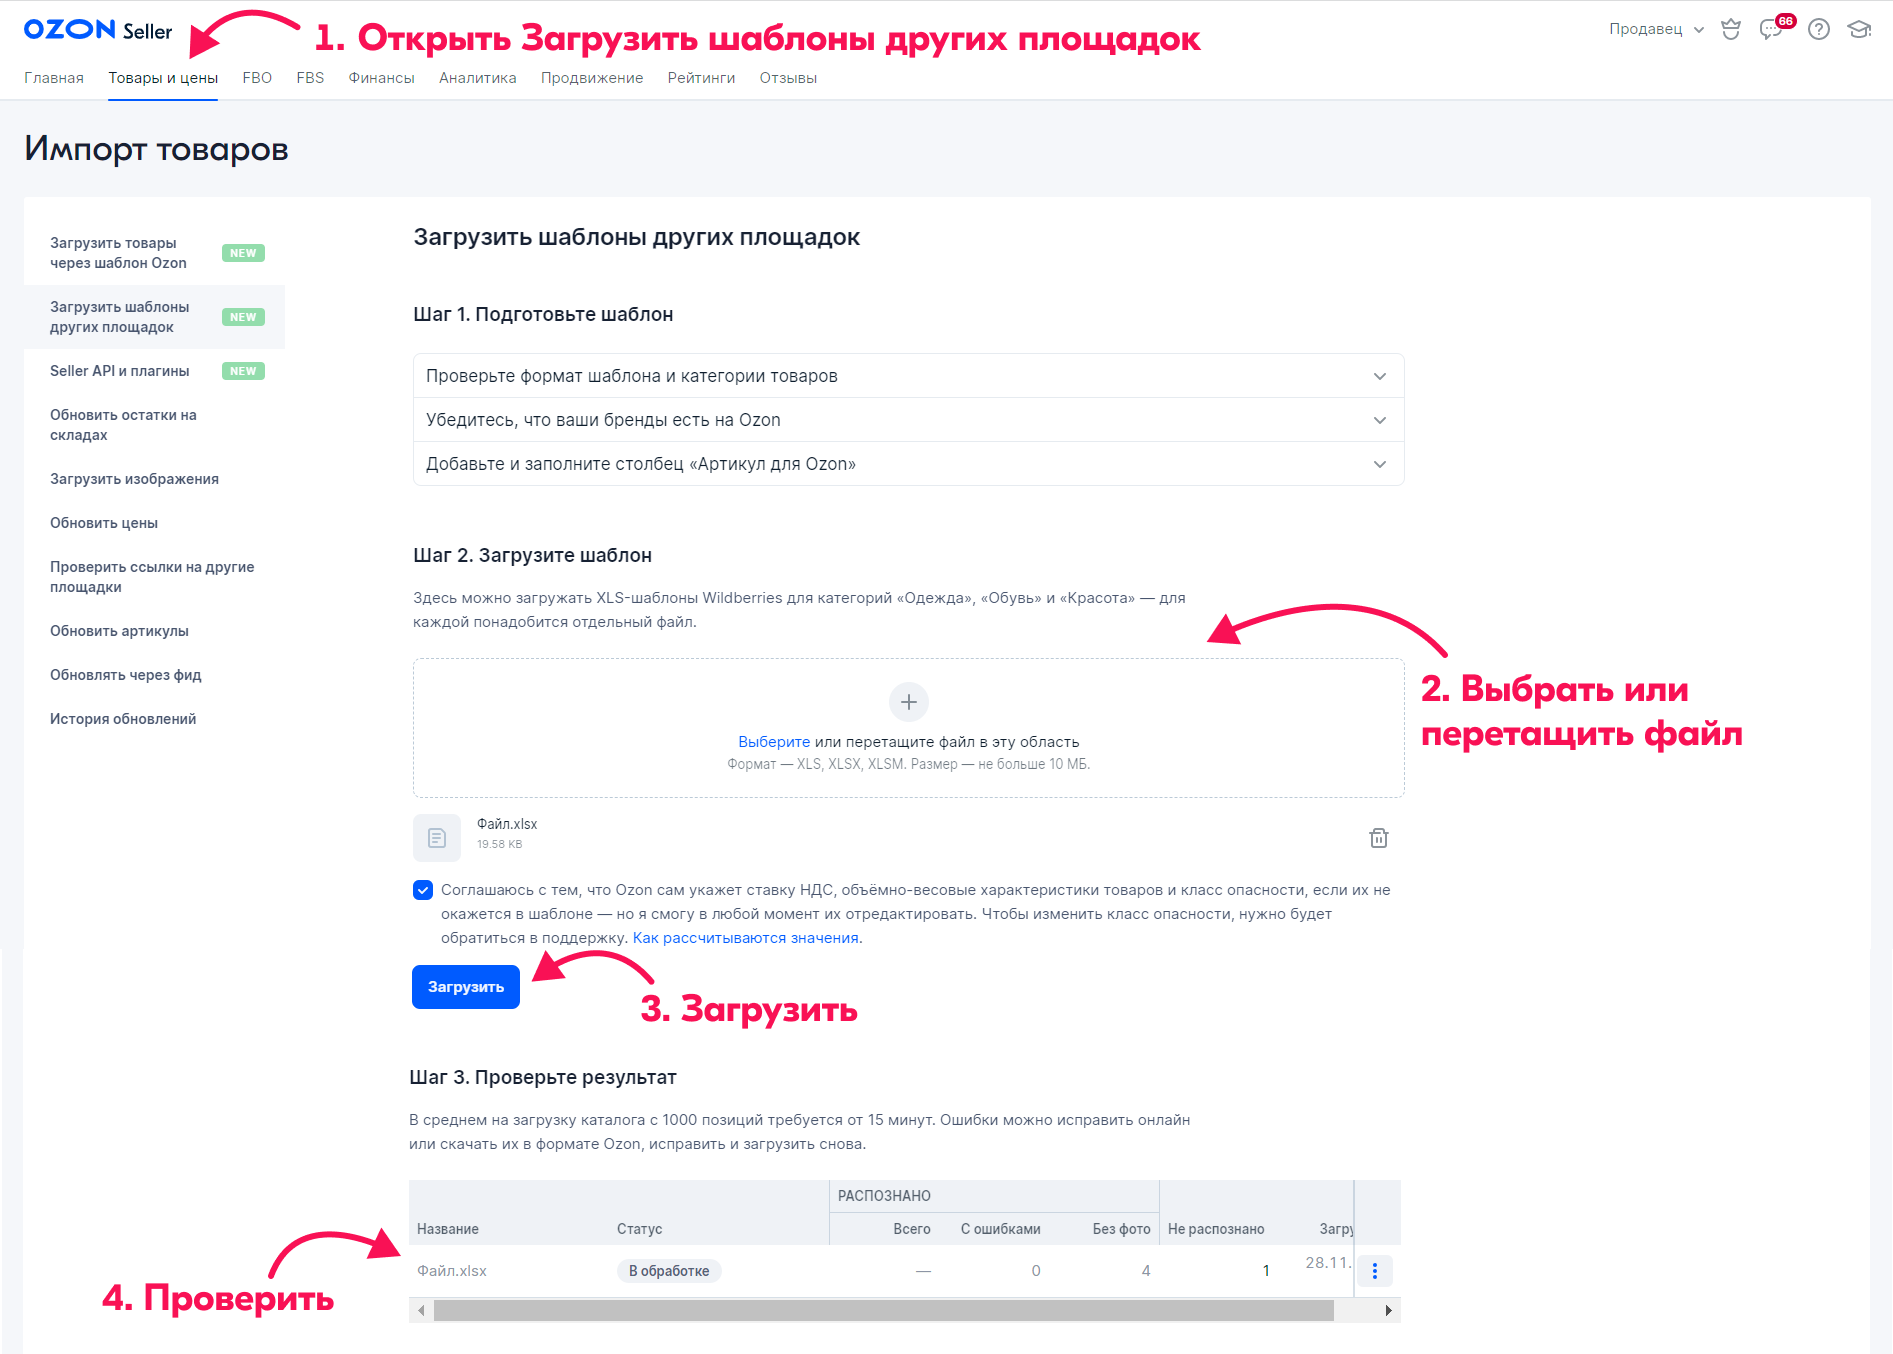Click the Статус column header
Image resolution: width=1893 pixels, height=1354 pixels.
[640, 1229]
